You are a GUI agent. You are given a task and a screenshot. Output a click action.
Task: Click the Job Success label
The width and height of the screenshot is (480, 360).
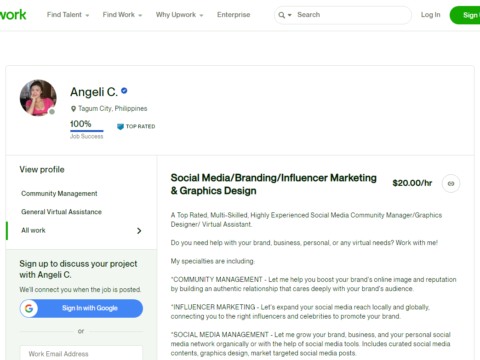[x=87, y=136]
